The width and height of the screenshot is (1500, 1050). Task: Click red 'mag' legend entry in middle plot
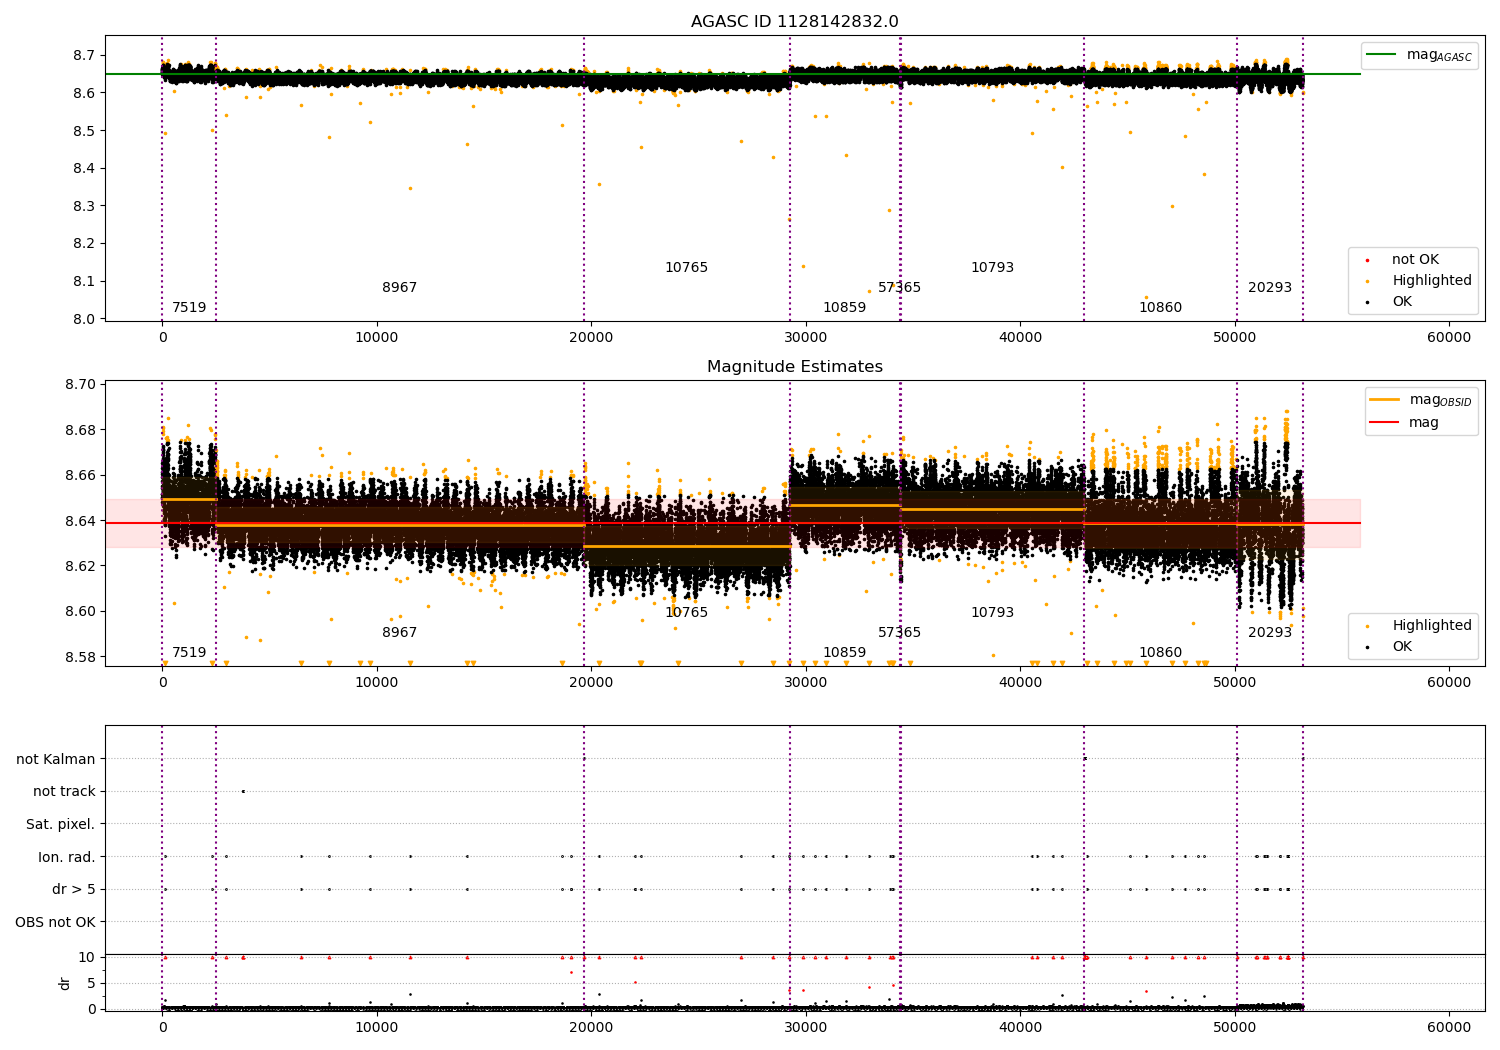(1405, 423)
